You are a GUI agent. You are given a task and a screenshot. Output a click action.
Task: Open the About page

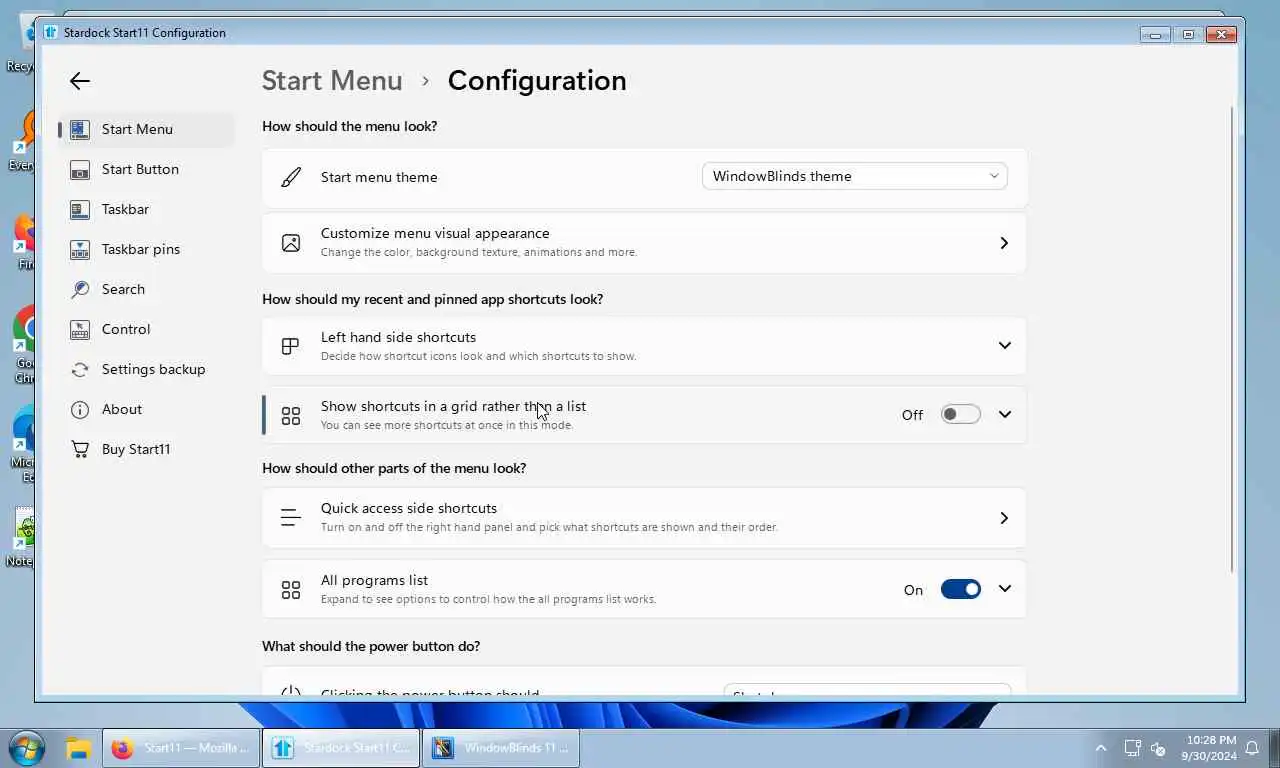147,409
